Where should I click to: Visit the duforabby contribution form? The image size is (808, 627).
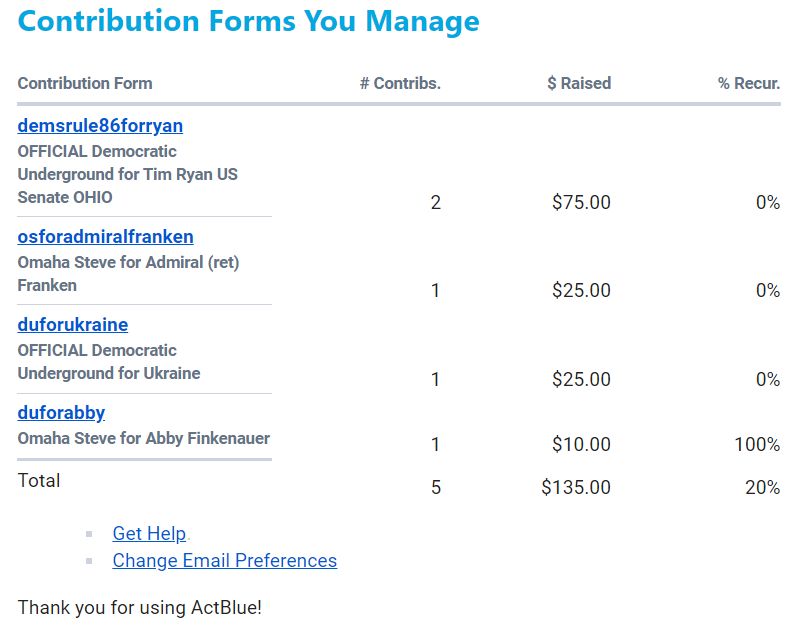(x=61, y=413)
